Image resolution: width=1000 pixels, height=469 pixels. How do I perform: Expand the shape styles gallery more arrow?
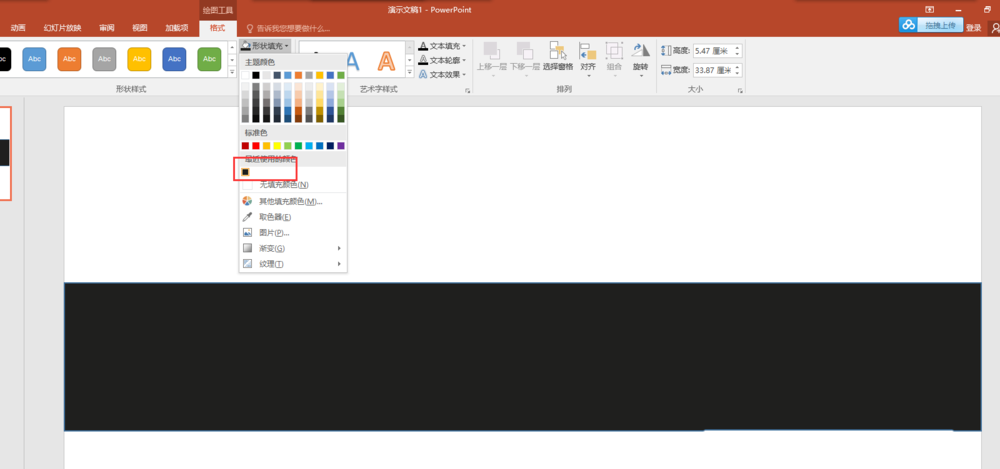[x=232, y=73]
